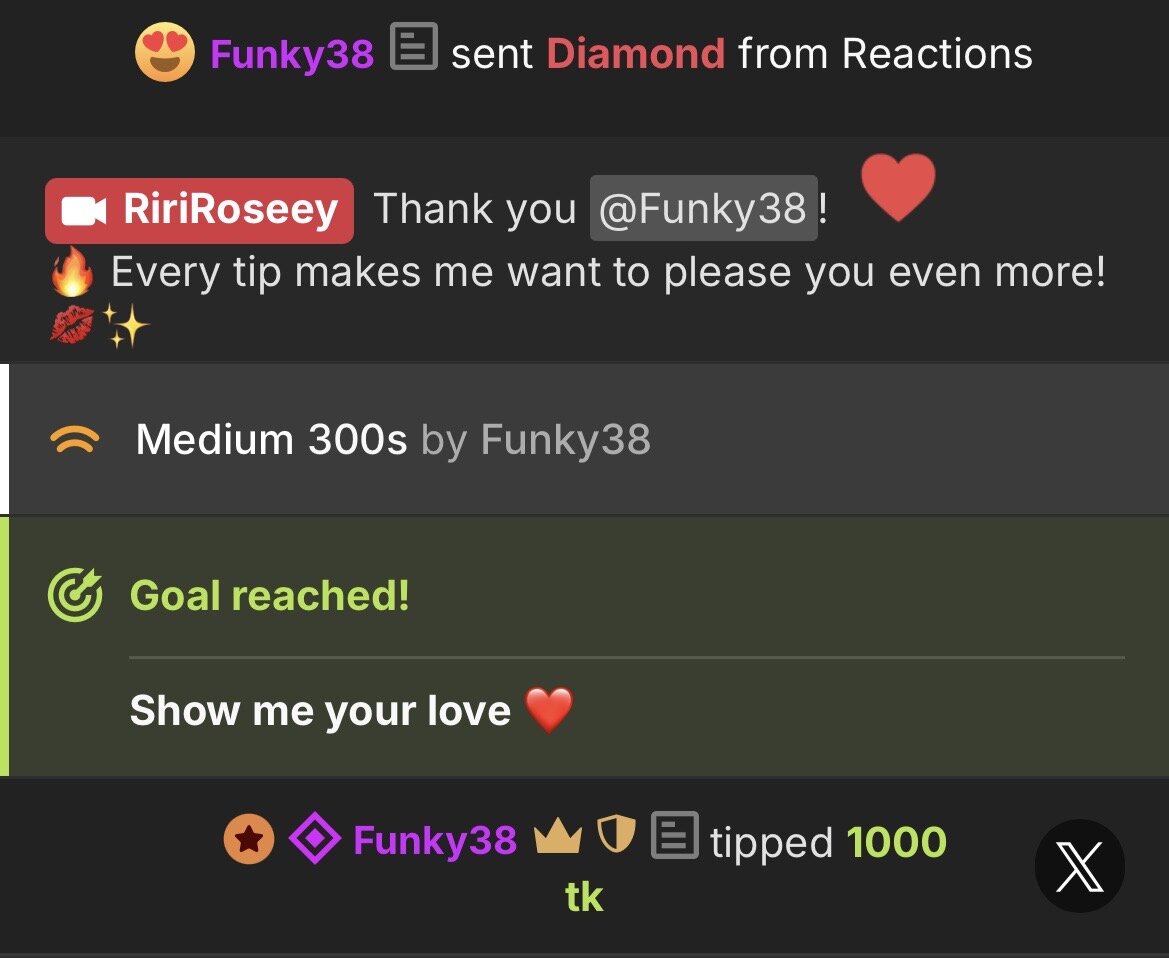Open the RiriRoseey broadcaster badge
The height and width of the screenshot is (958, 1169).
(x=199, y=210)
